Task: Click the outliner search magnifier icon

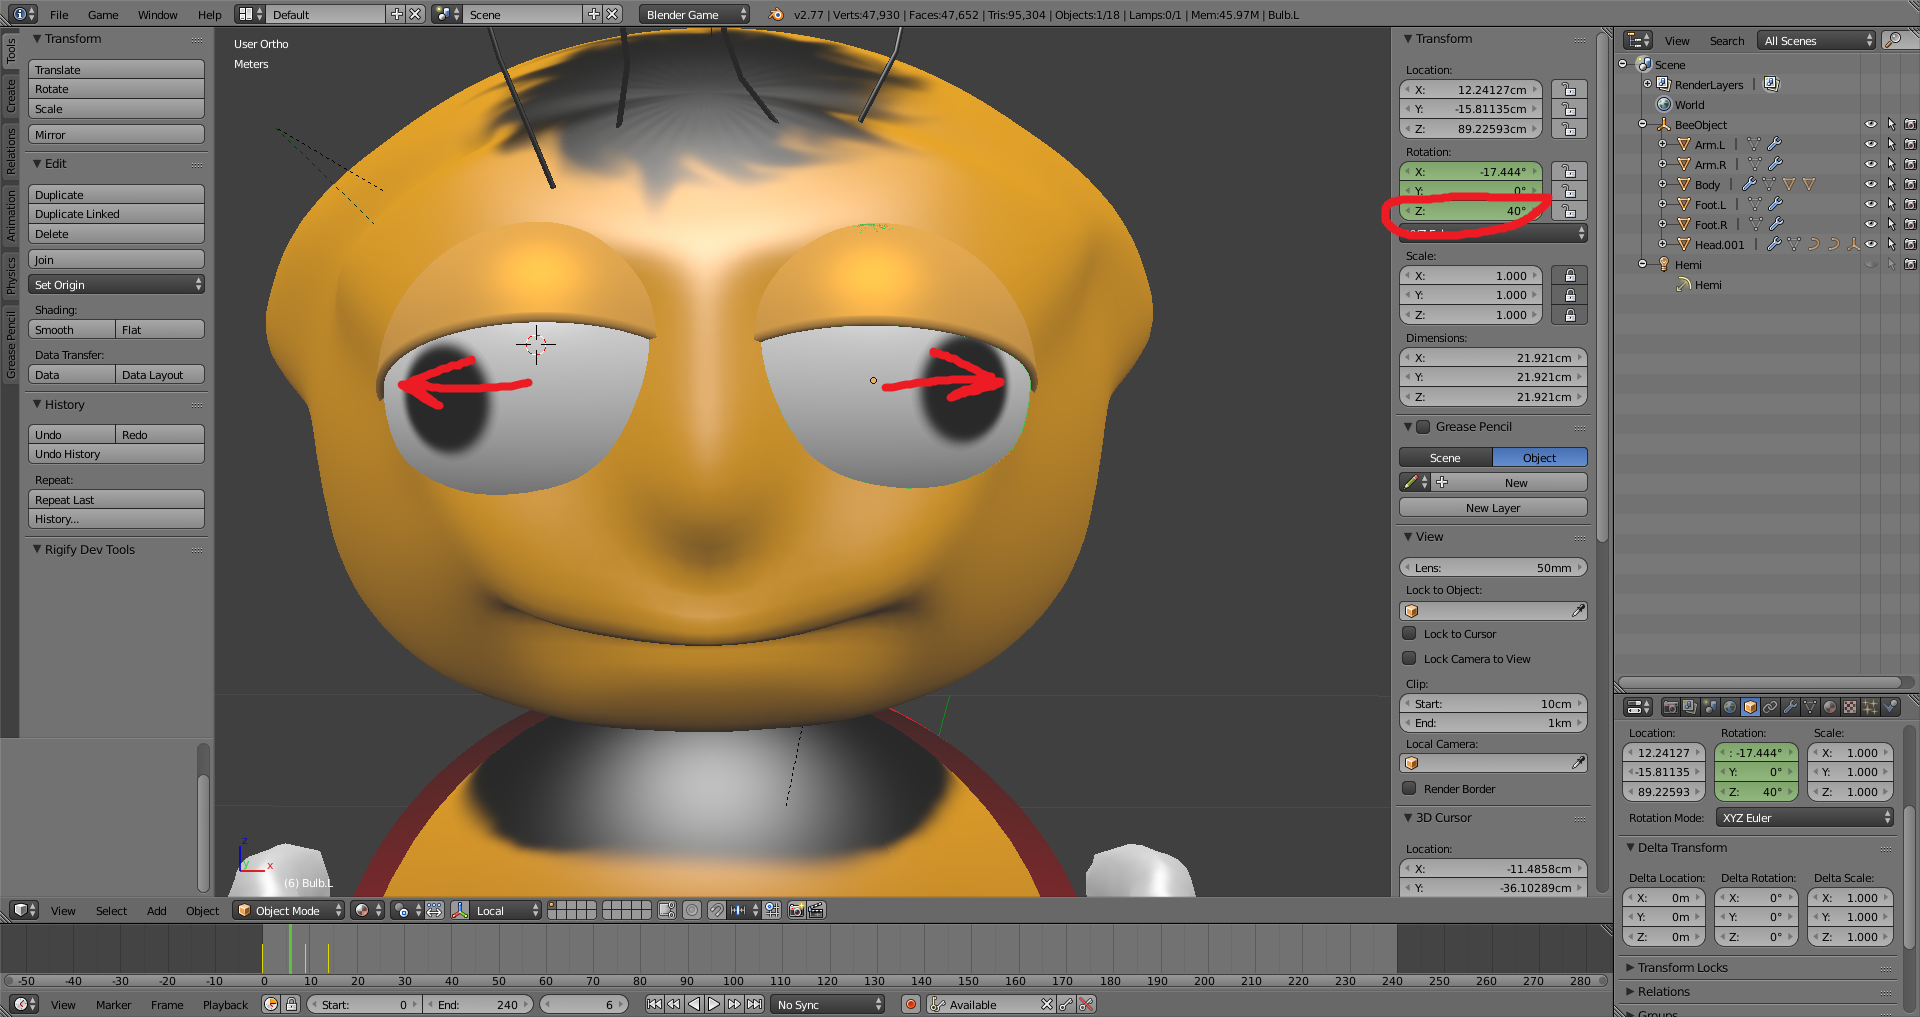Action: (x=1892, y=40)
